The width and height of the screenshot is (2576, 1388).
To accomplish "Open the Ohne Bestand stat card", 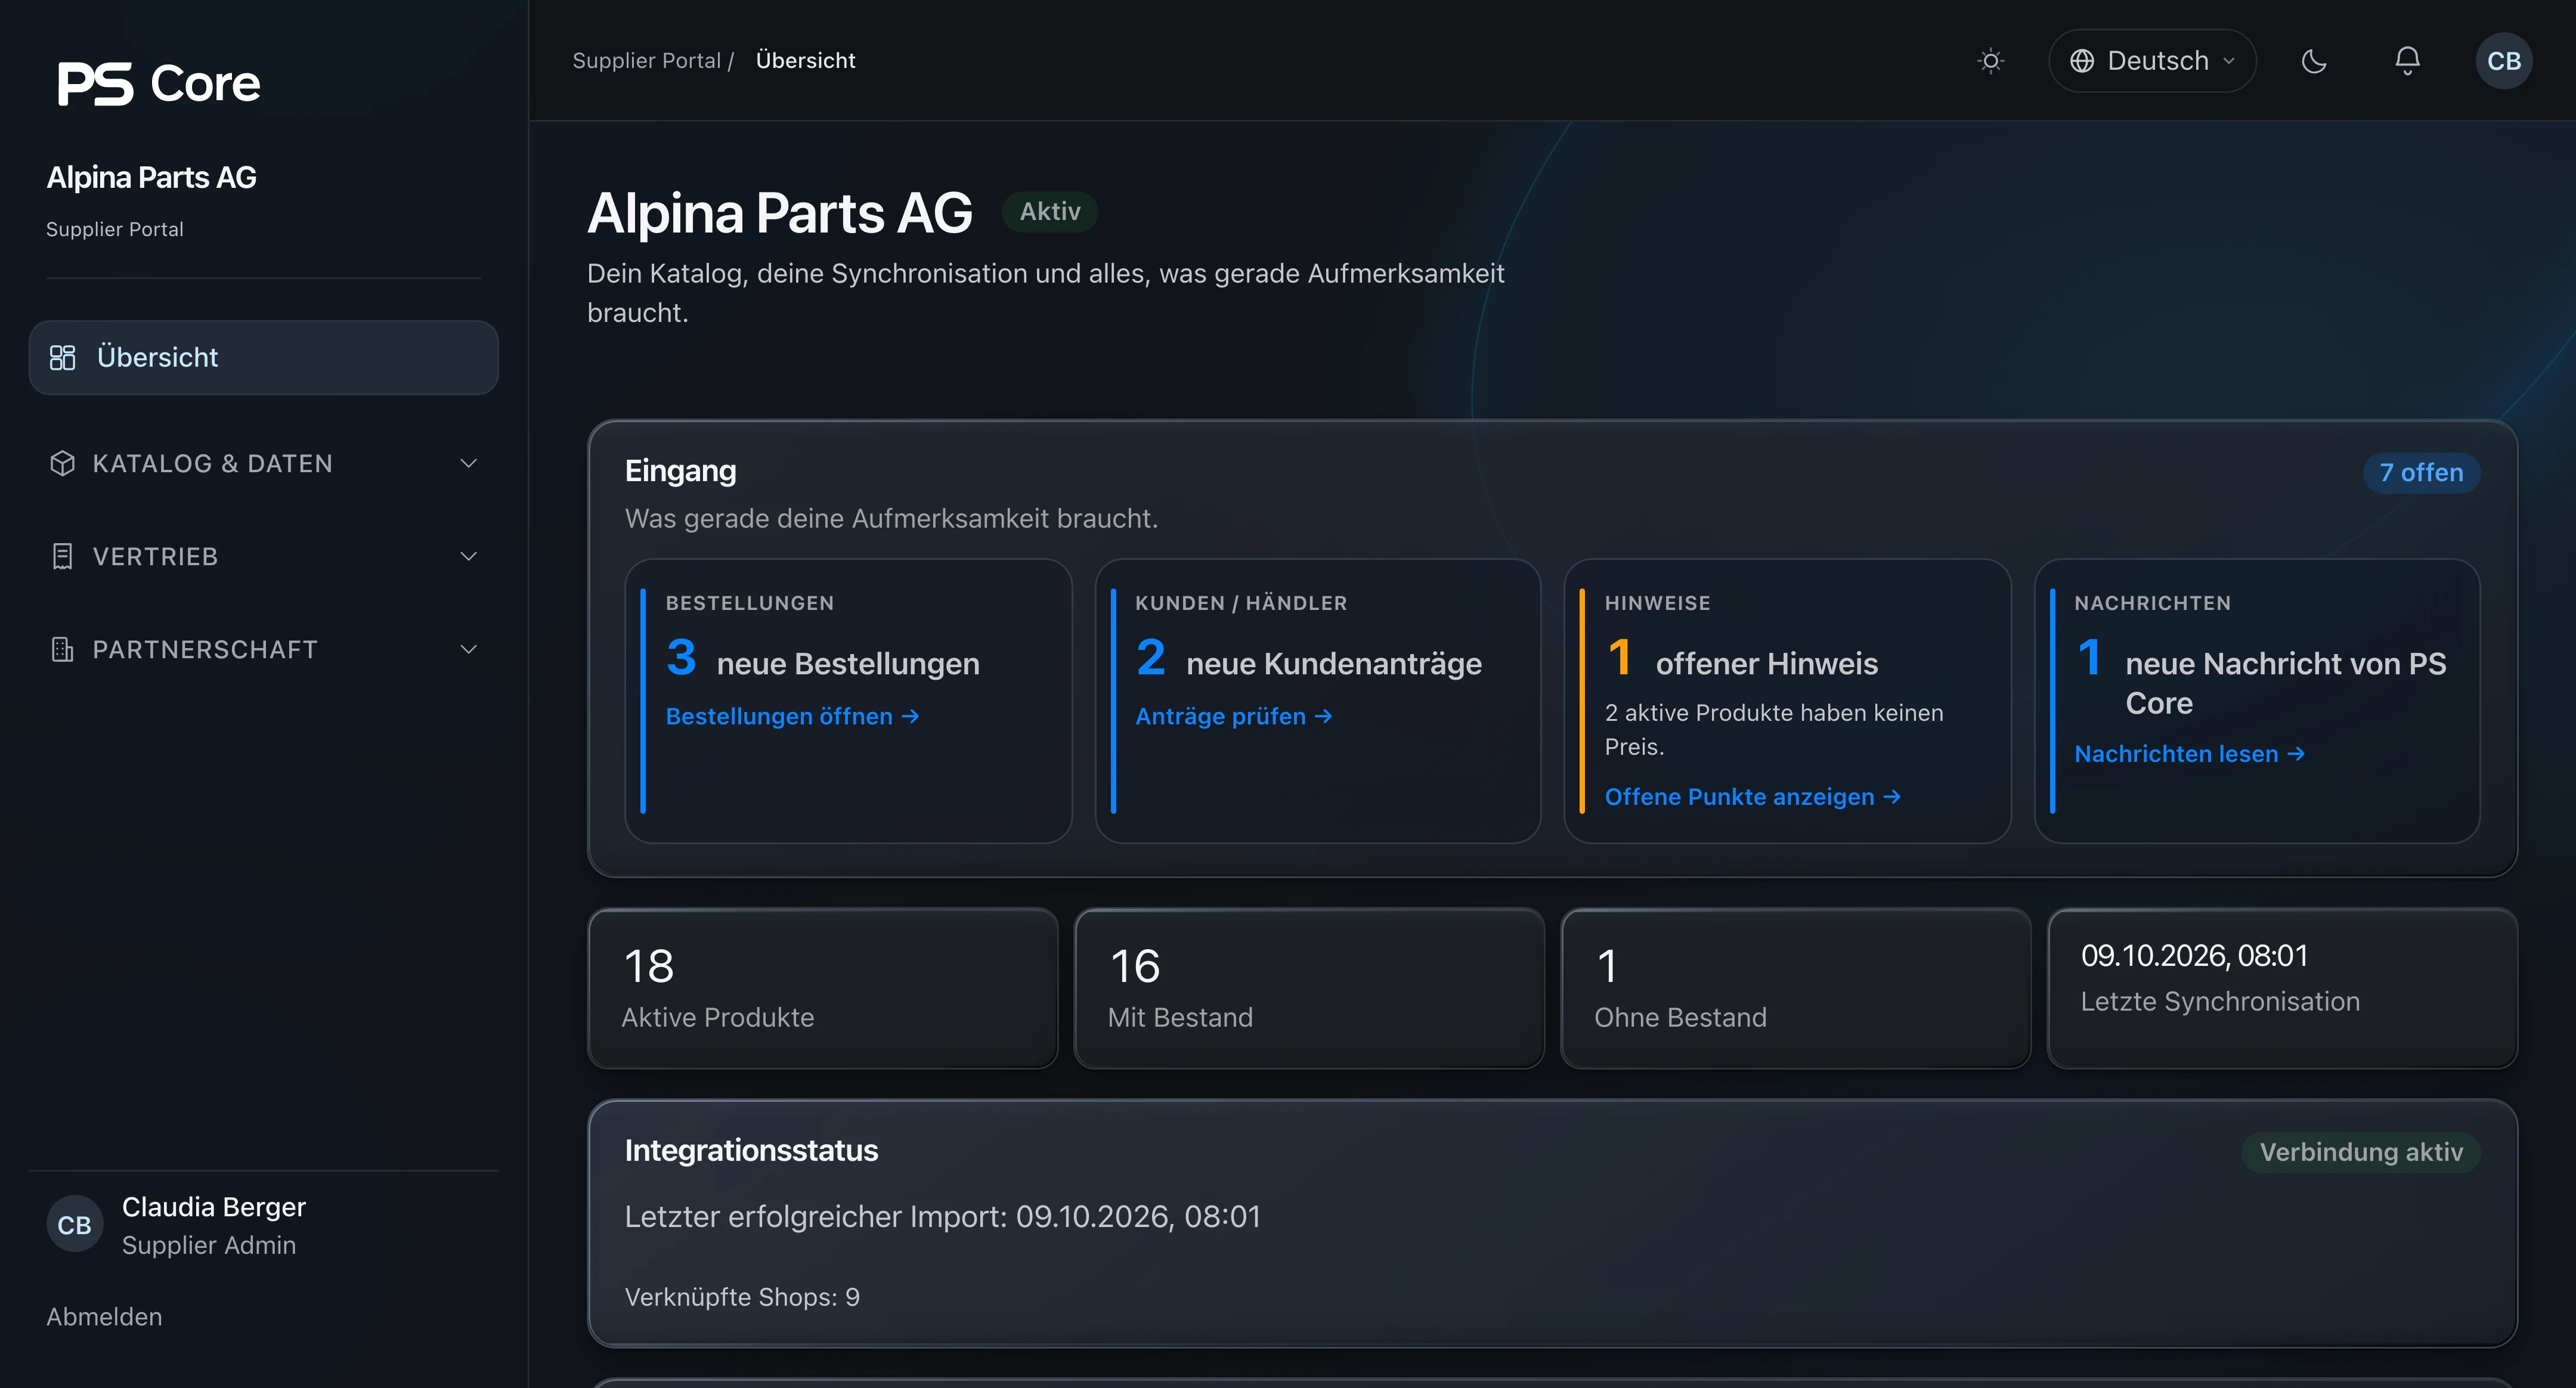I will point(1795,988).
